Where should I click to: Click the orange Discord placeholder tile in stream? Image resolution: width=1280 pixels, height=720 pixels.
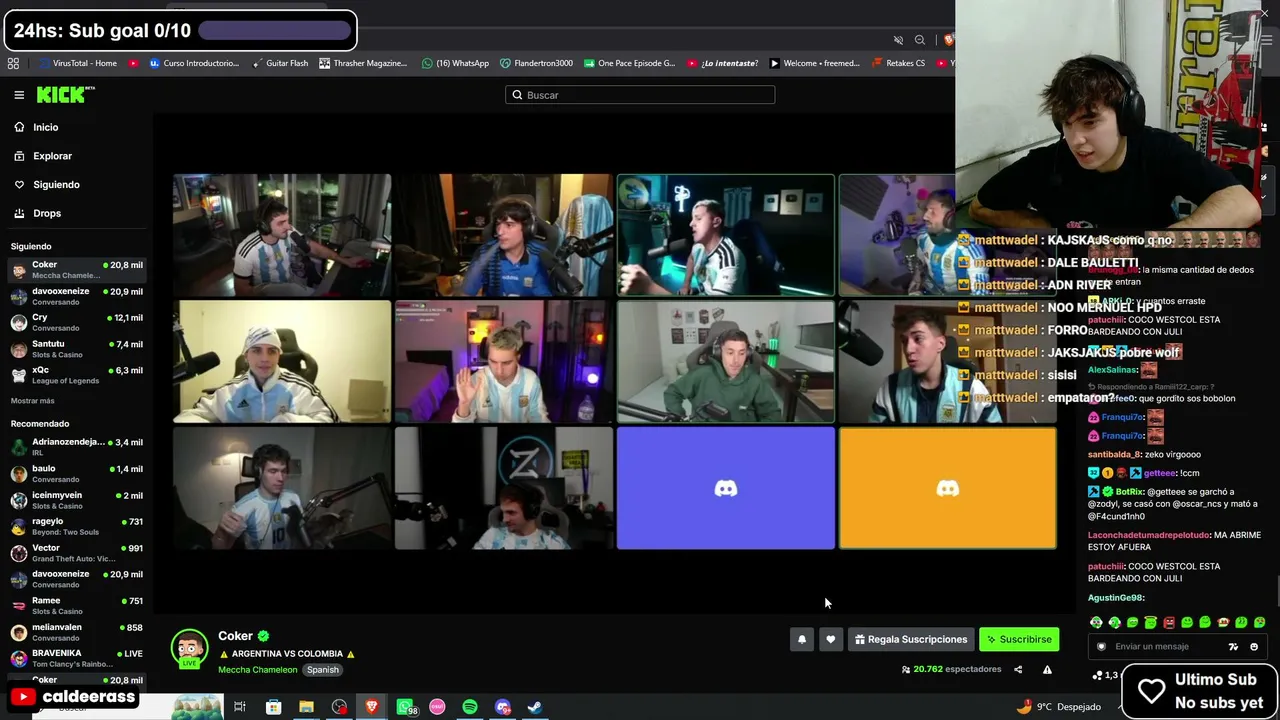tap(948, 489)
